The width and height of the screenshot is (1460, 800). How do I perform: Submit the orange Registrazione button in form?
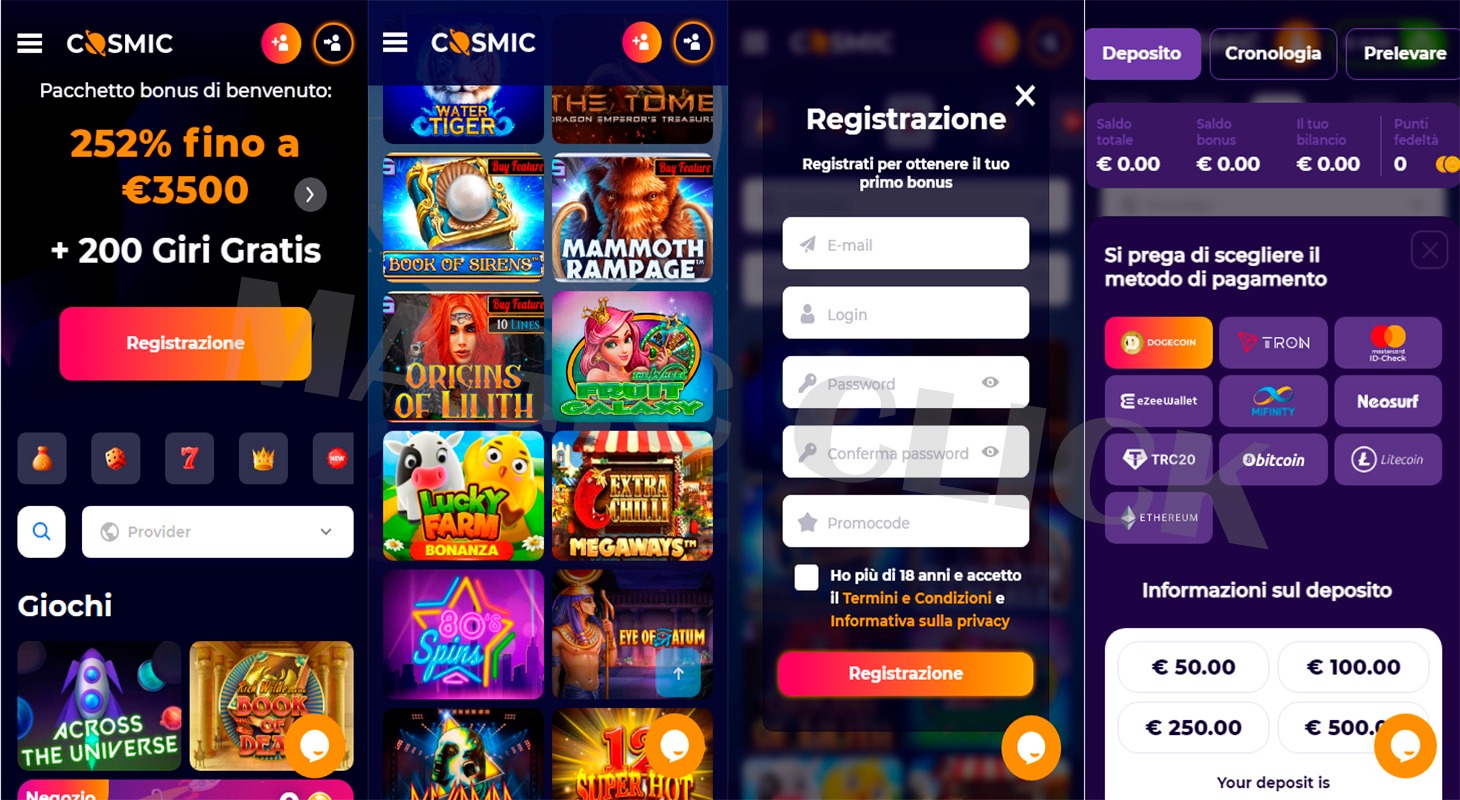click(x=905, y=674)
